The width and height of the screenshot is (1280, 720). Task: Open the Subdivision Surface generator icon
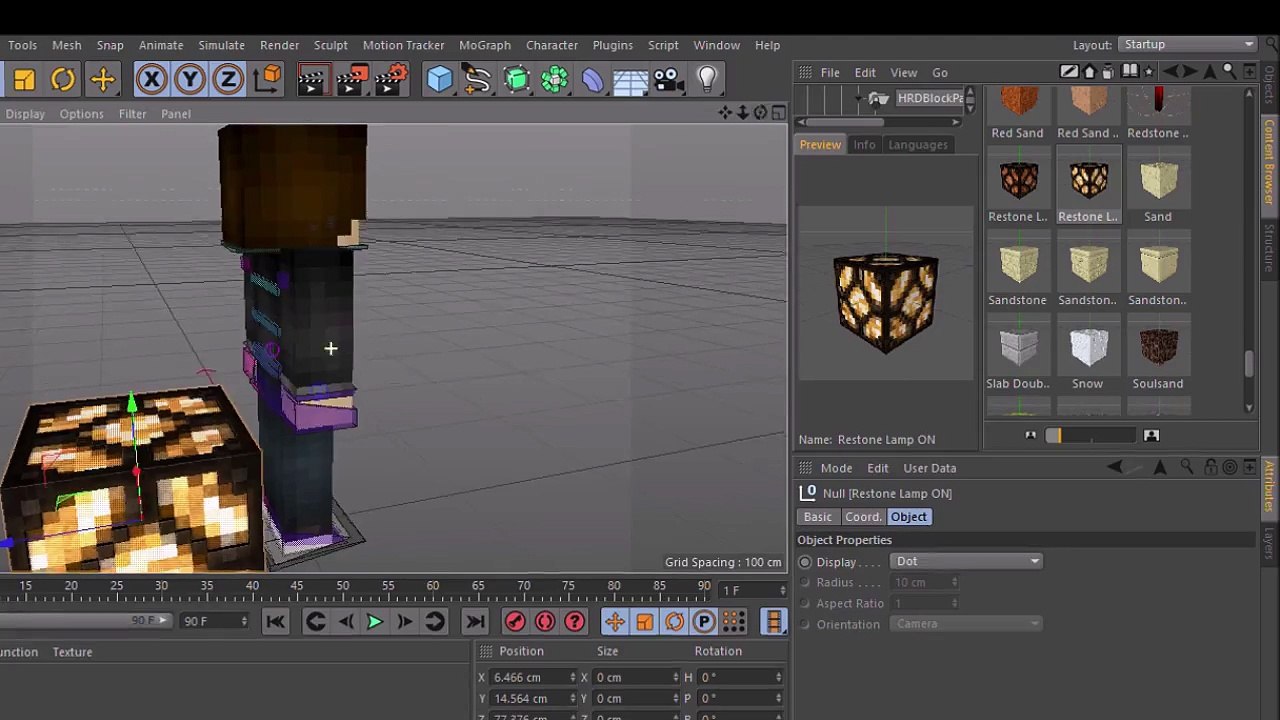517,79
